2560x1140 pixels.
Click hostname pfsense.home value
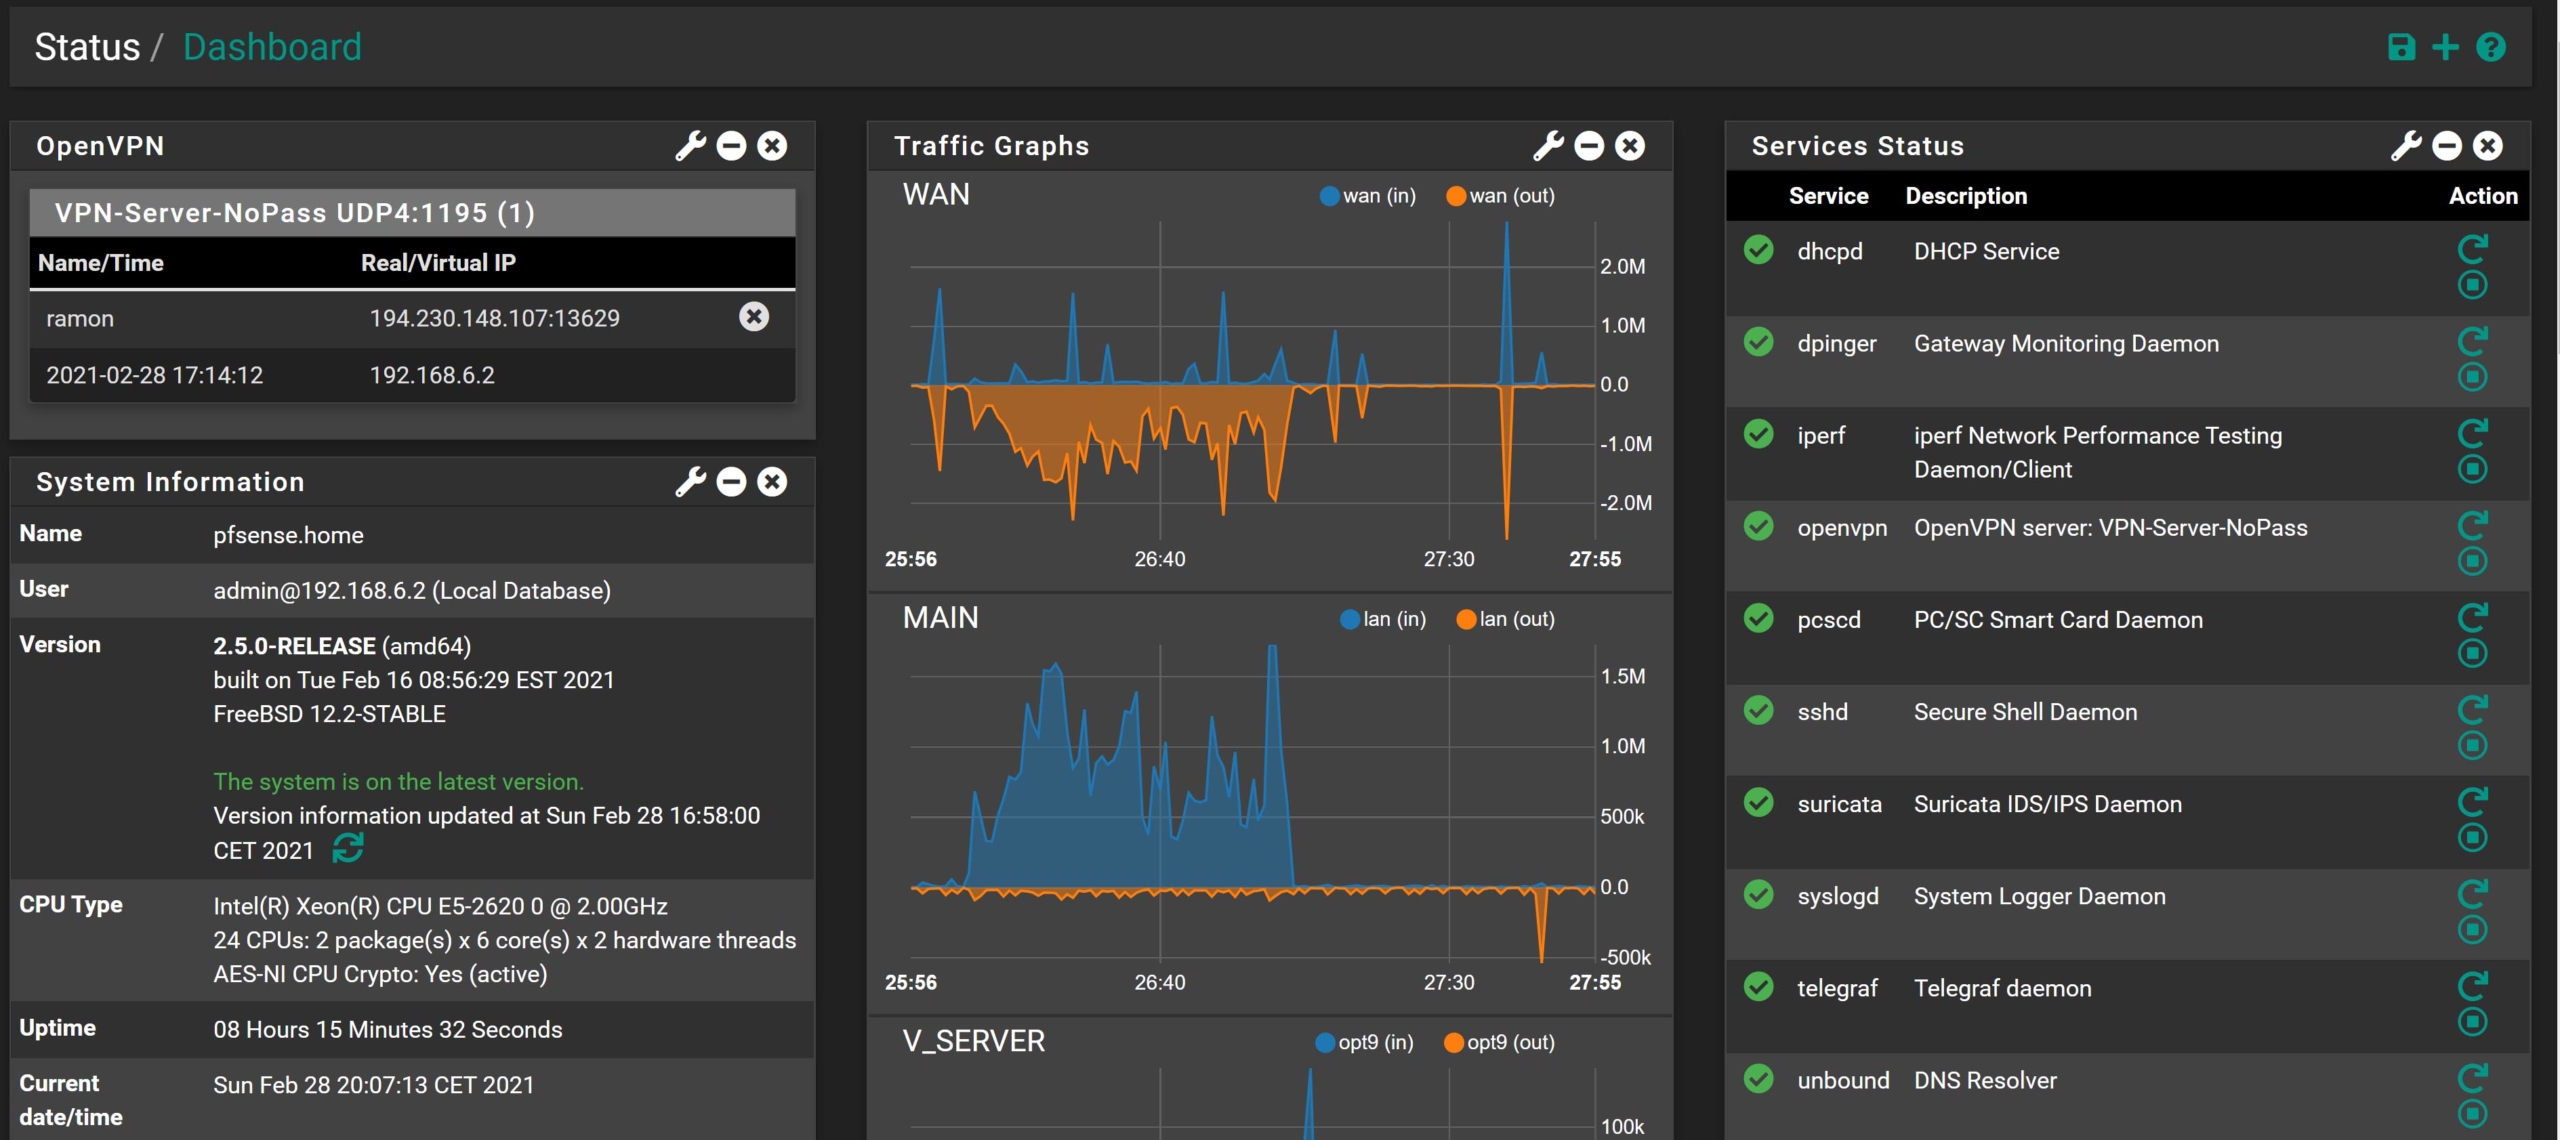point(288,535)
